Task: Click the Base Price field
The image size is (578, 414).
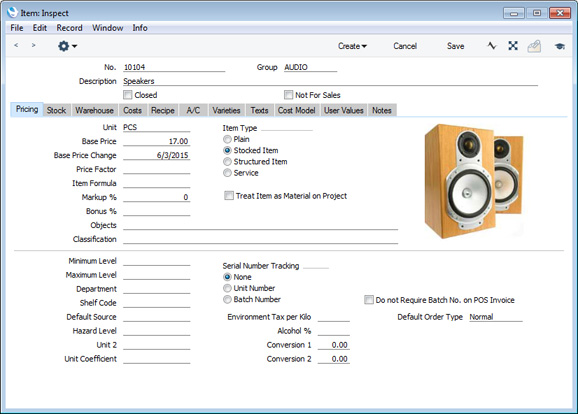Action: tap(157, 141)
